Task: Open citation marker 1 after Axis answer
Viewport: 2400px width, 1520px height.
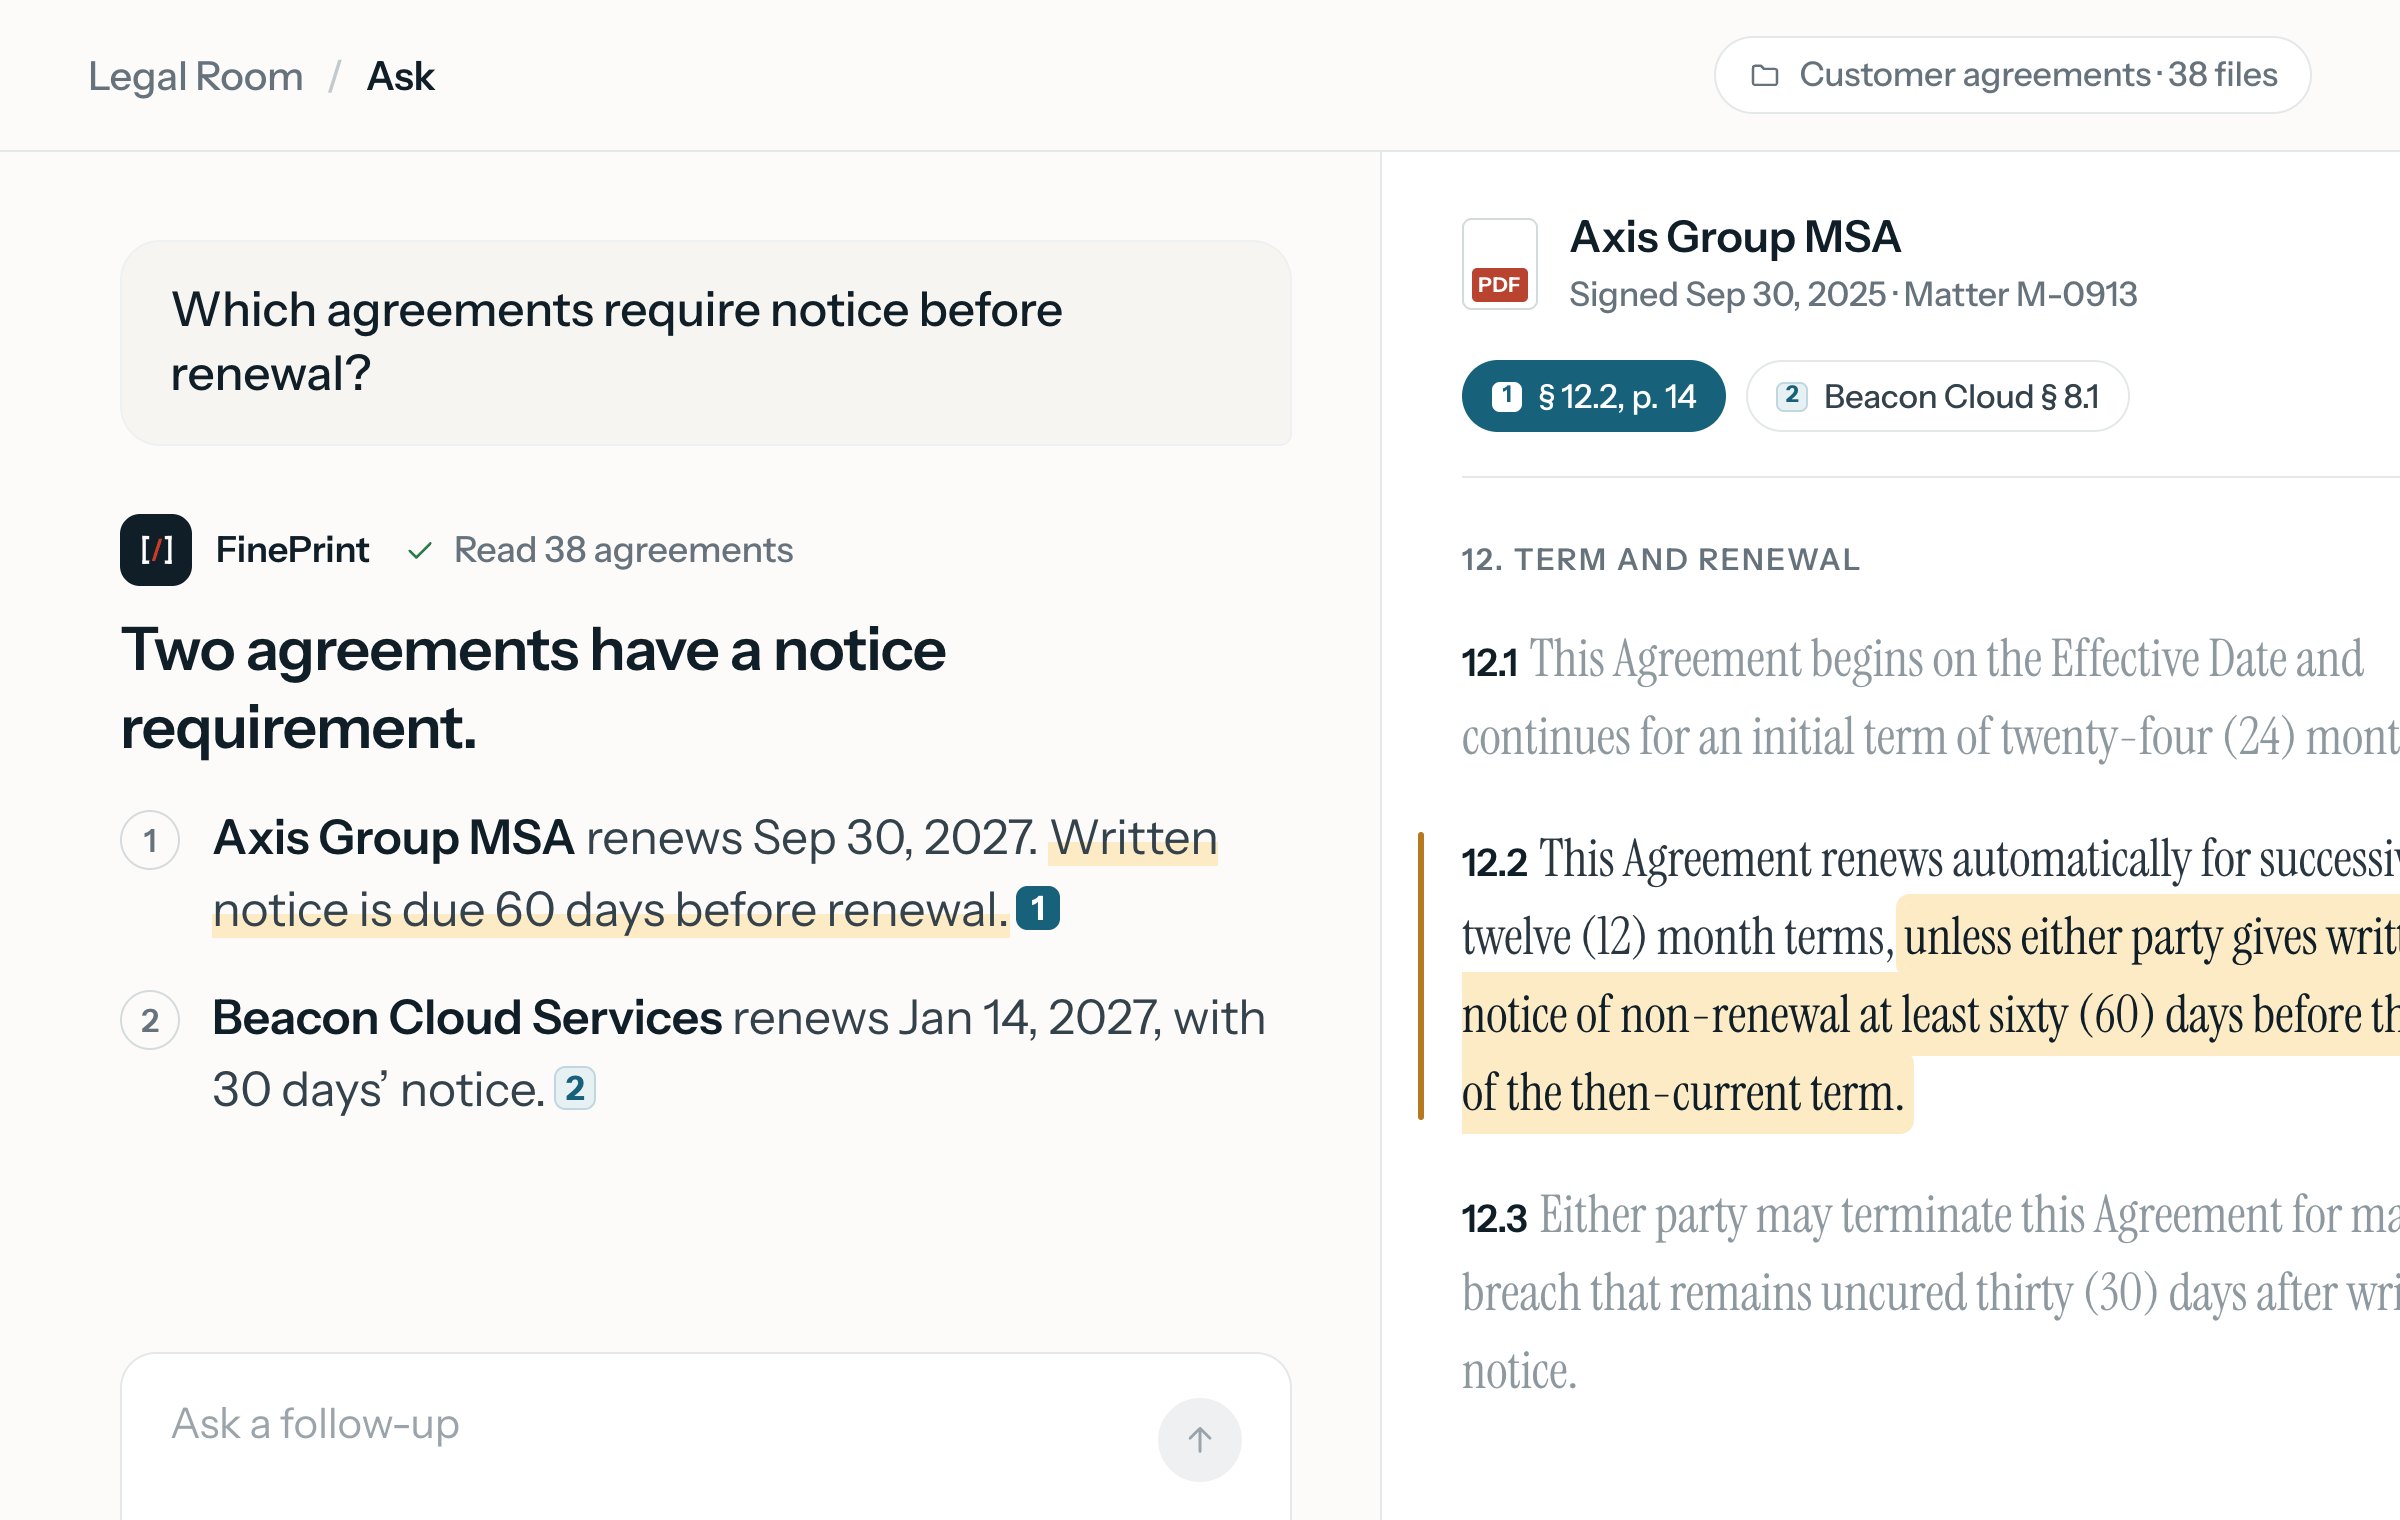Action: coord(1037,908)
